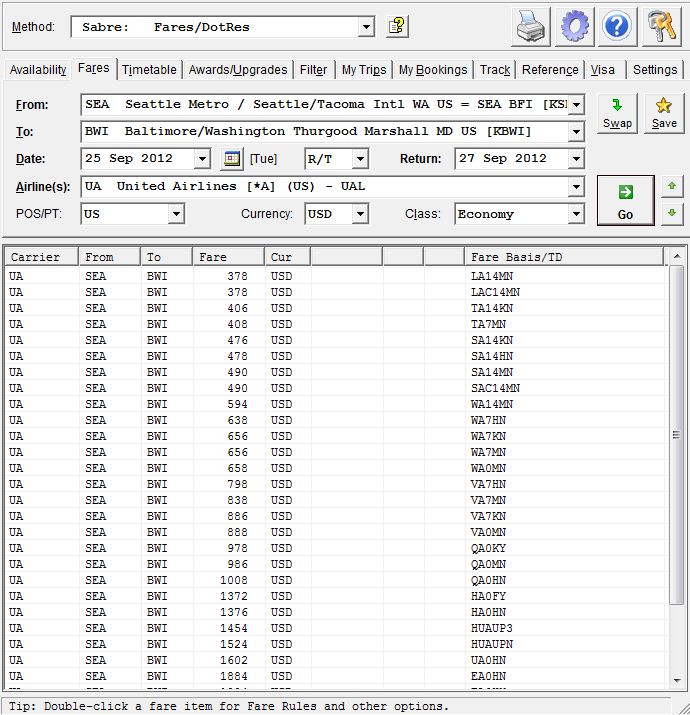
Task: Open the Return date dropdown
Action: [x=576, y=159]
